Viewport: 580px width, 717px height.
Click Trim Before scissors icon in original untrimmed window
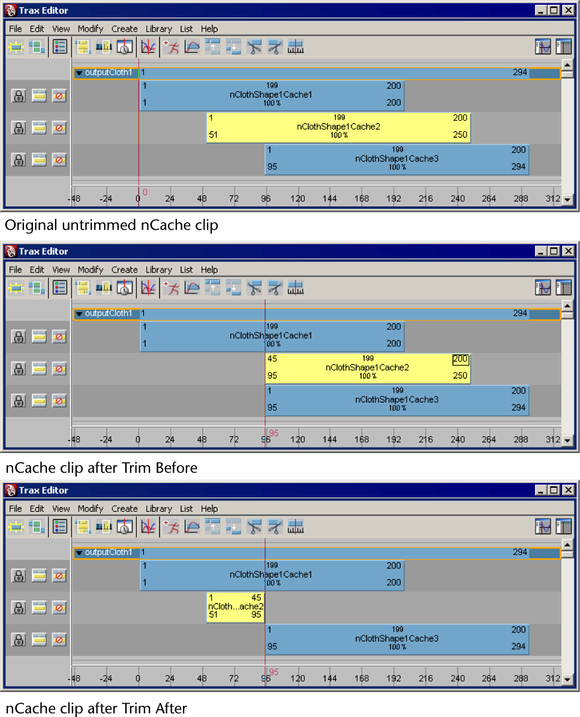(254, 47)
